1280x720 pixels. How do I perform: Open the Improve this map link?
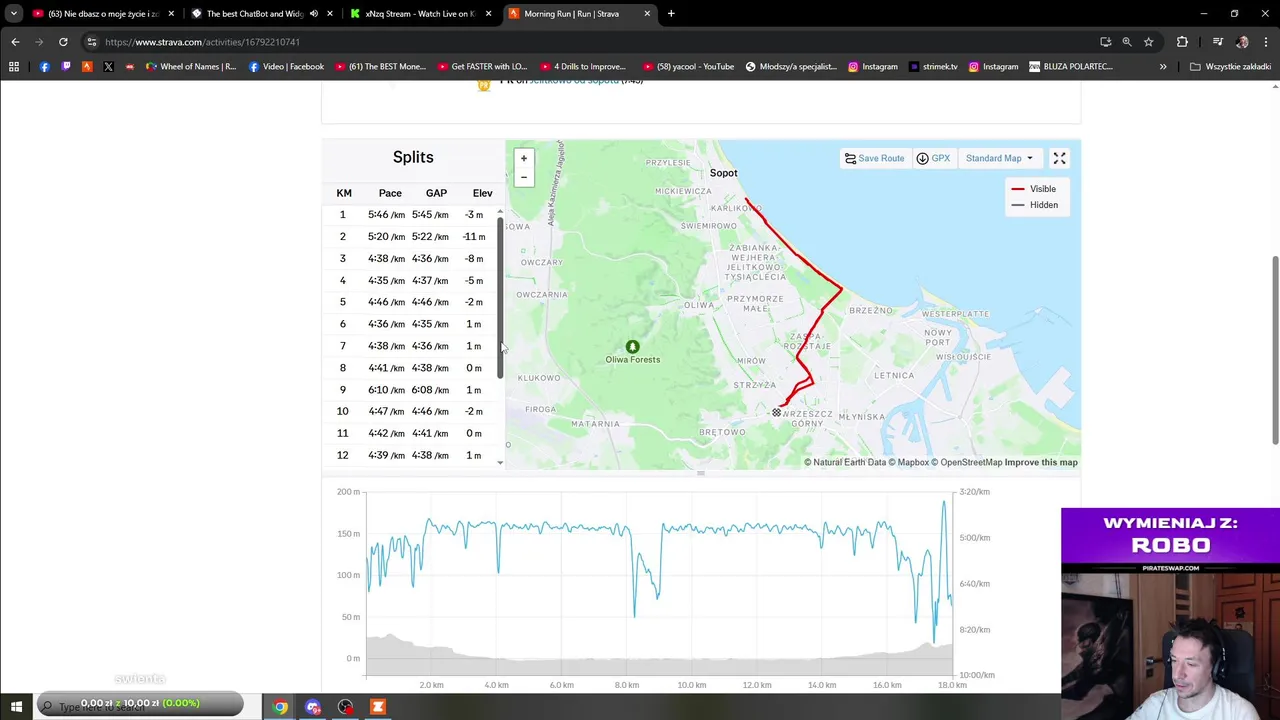point(1041,462)
